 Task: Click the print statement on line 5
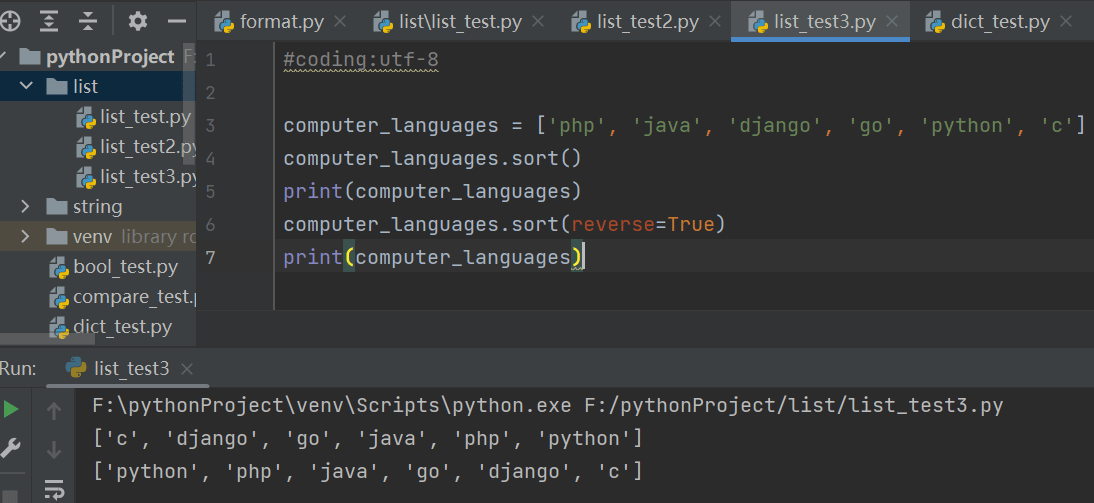[432, 192]
